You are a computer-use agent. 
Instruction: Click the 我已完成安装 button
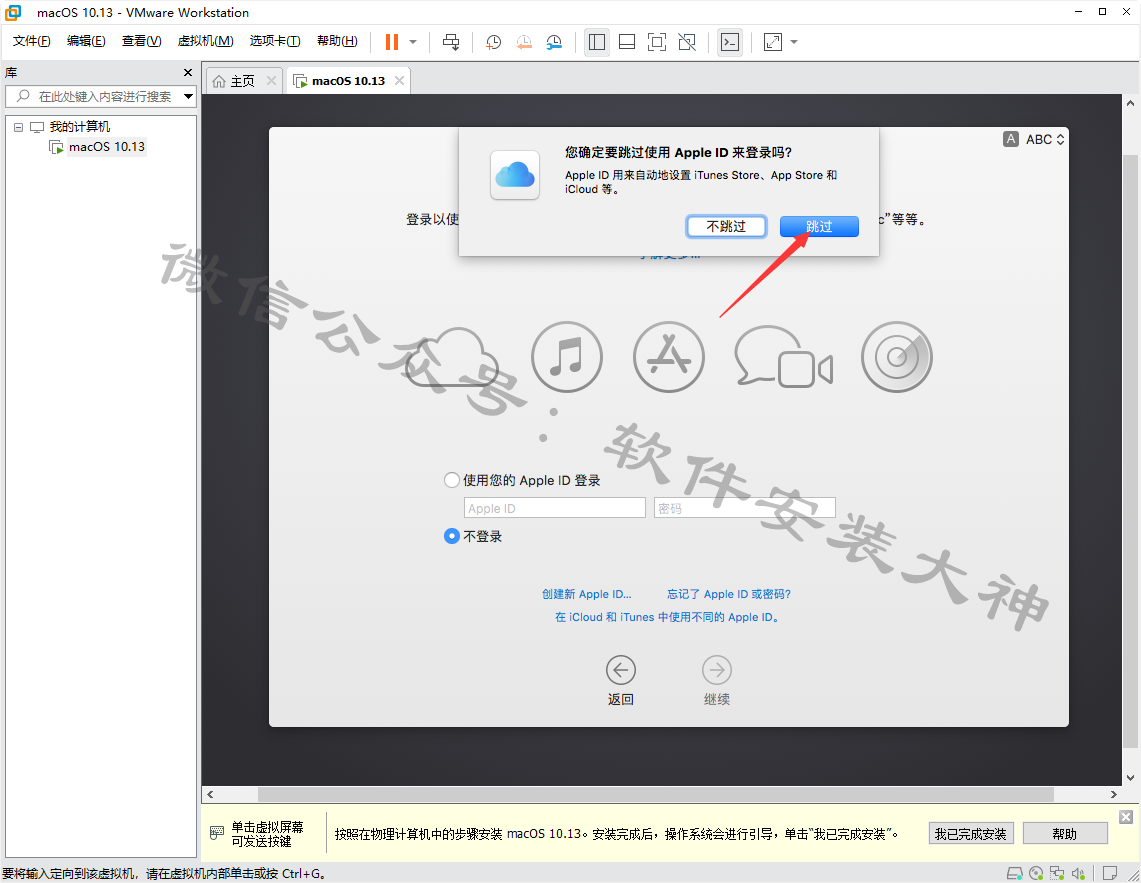coord(971,833)
